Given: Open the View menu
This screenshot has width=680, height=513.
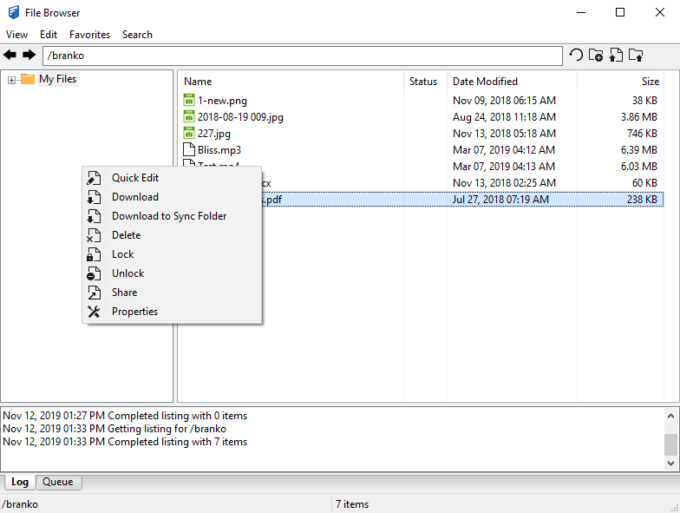Looking at the screenshot, I should pos(17,34).
